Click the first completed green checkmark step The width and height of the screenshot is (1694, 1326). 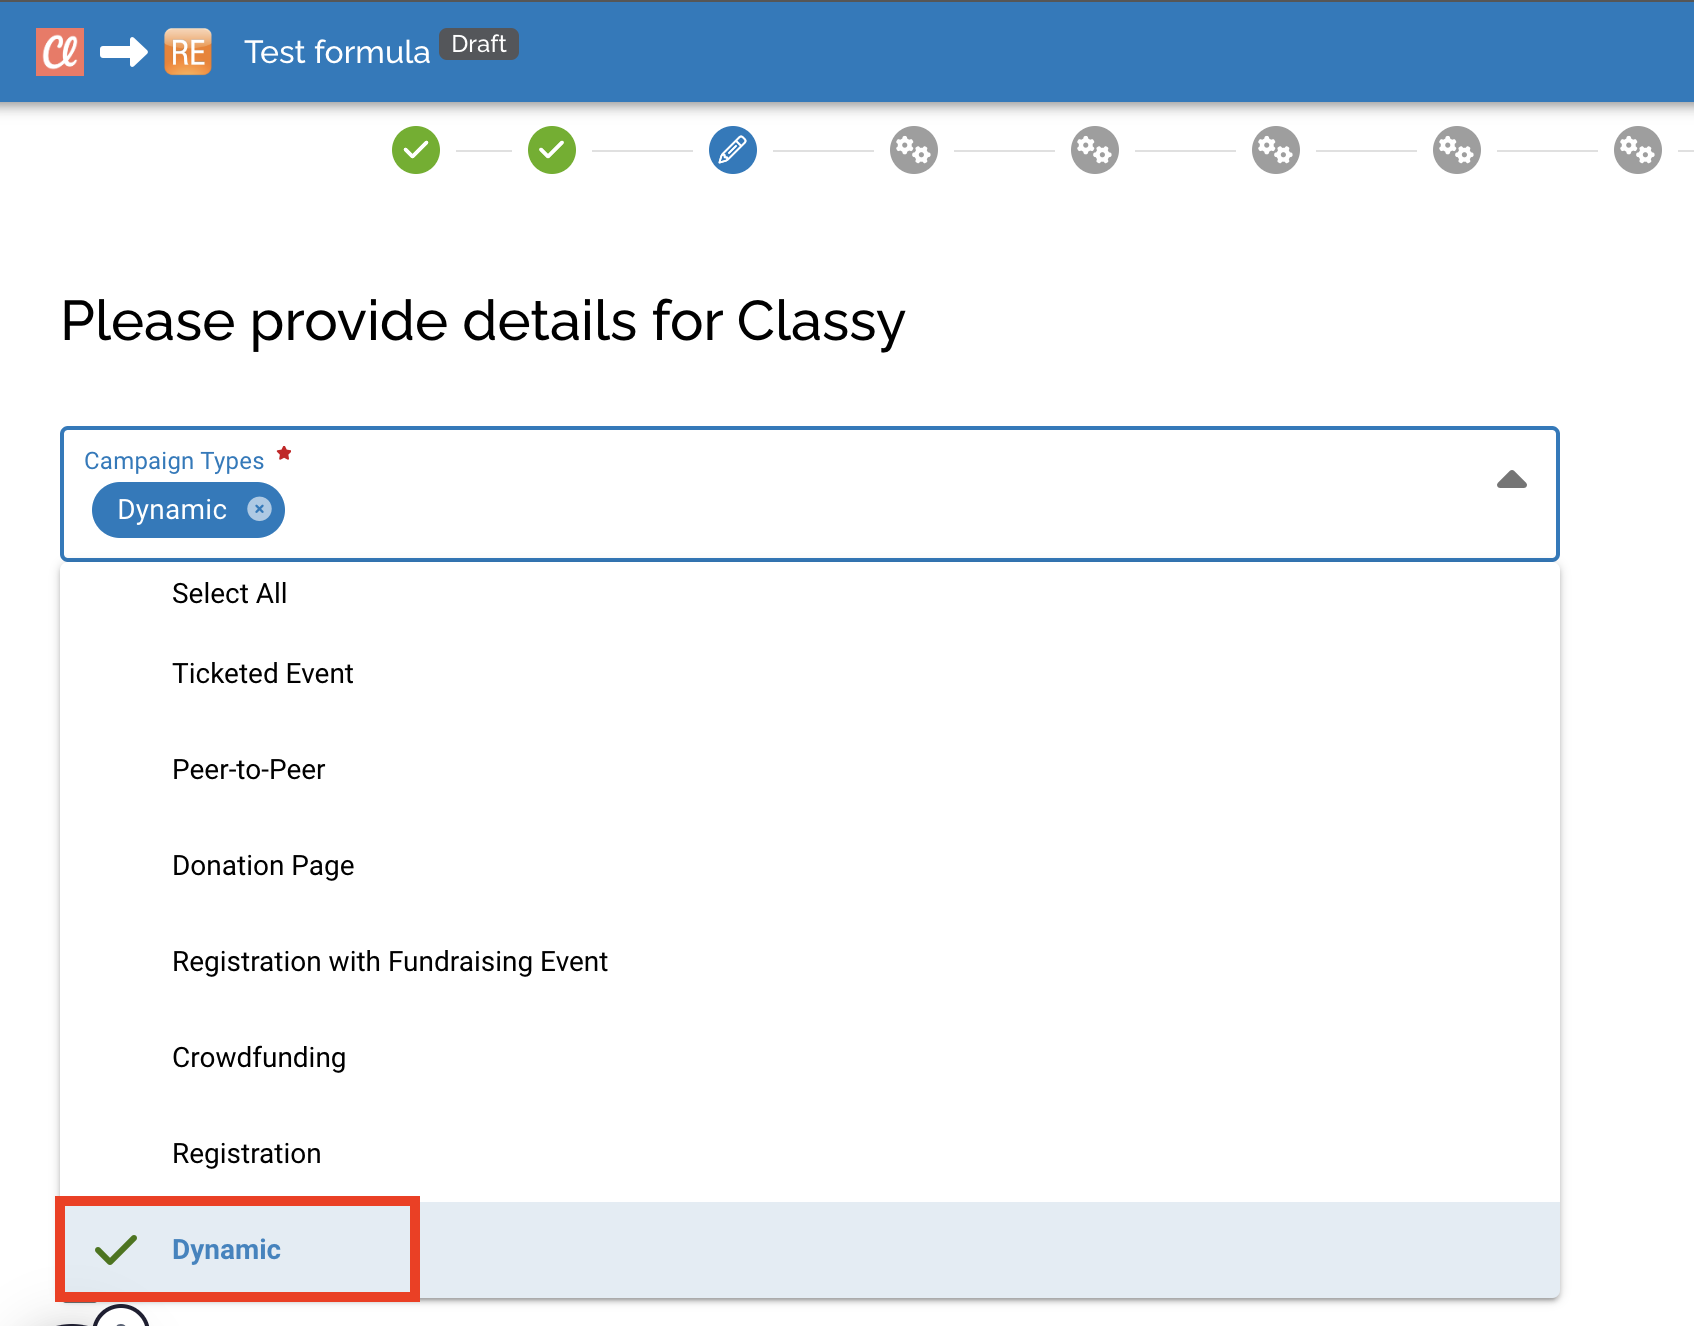(x=416, y=151)
